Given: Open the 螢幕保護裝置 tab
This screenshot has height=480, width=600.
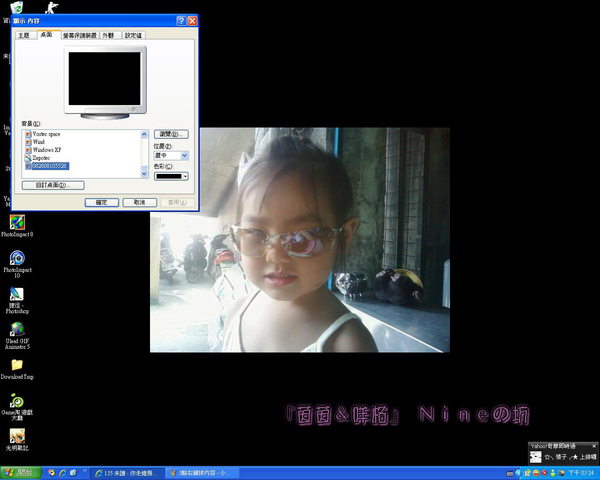Looking at the screenshot, I should pos(80,35).
